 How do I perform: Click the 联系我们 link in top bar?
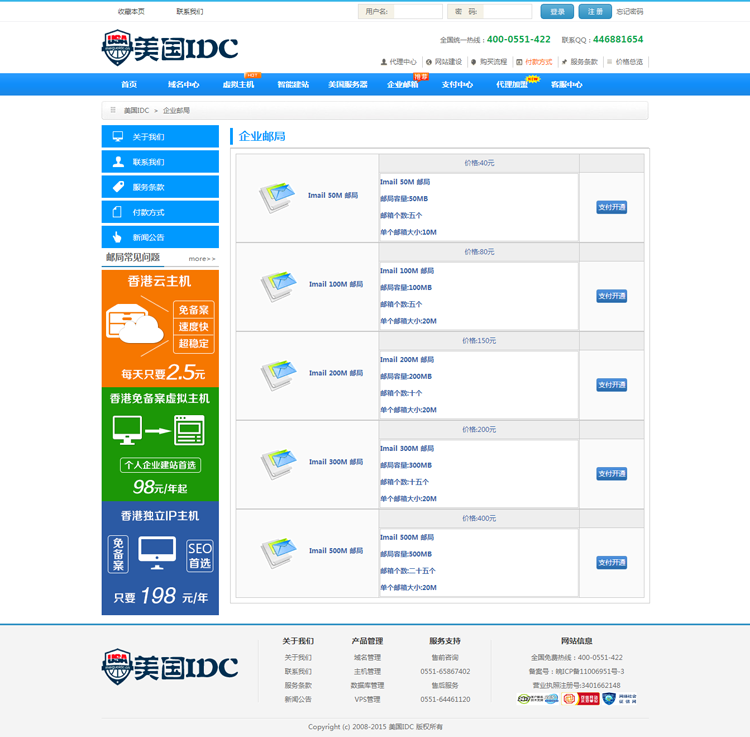pos(190,11)
